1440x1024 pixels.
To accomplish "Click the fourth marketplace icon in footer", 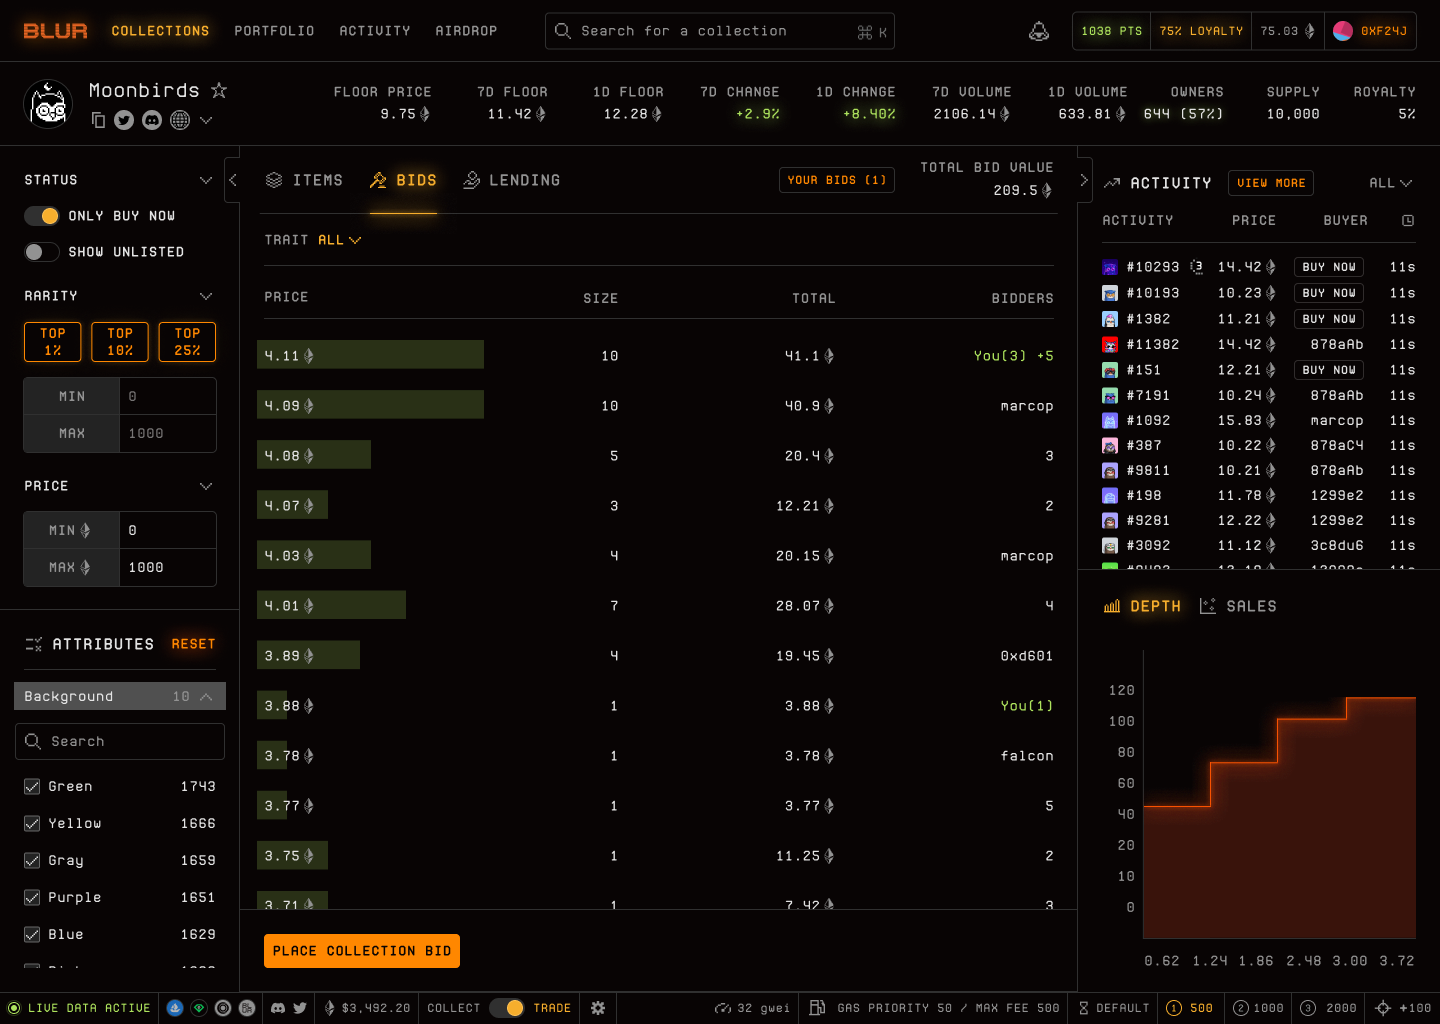I will click(247, 1008).
